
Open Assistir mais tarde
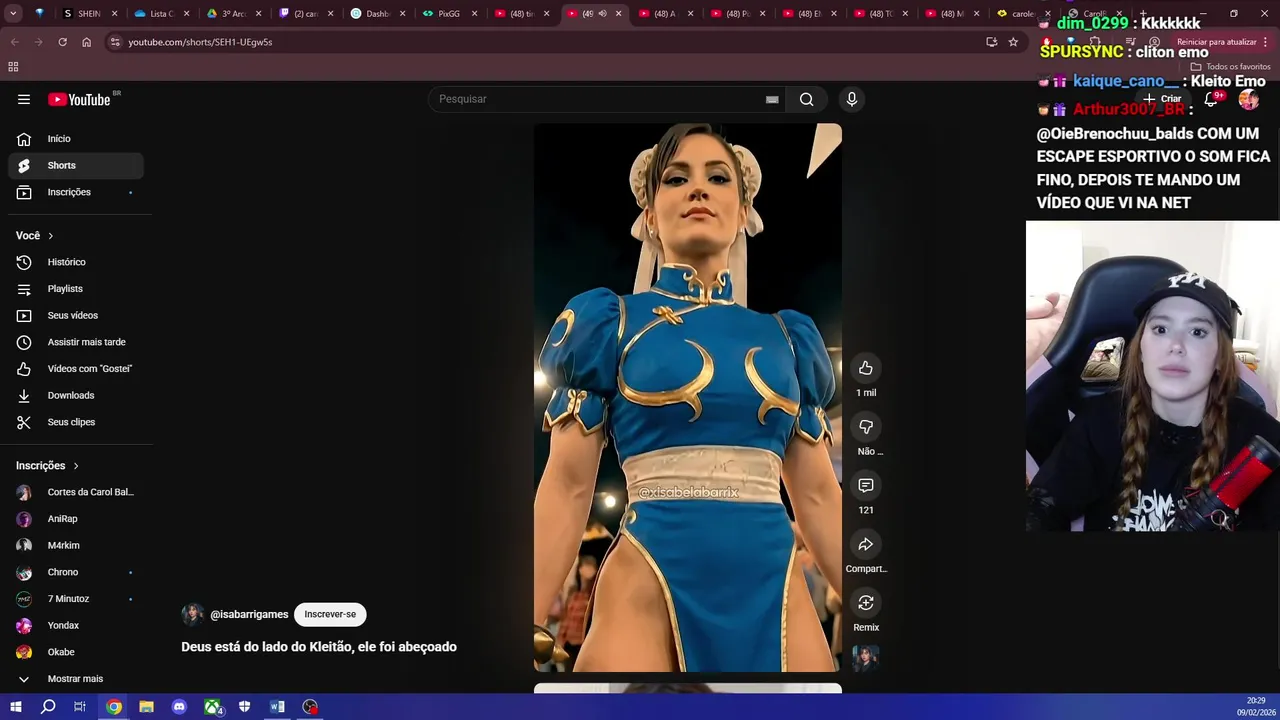(76, 342)
